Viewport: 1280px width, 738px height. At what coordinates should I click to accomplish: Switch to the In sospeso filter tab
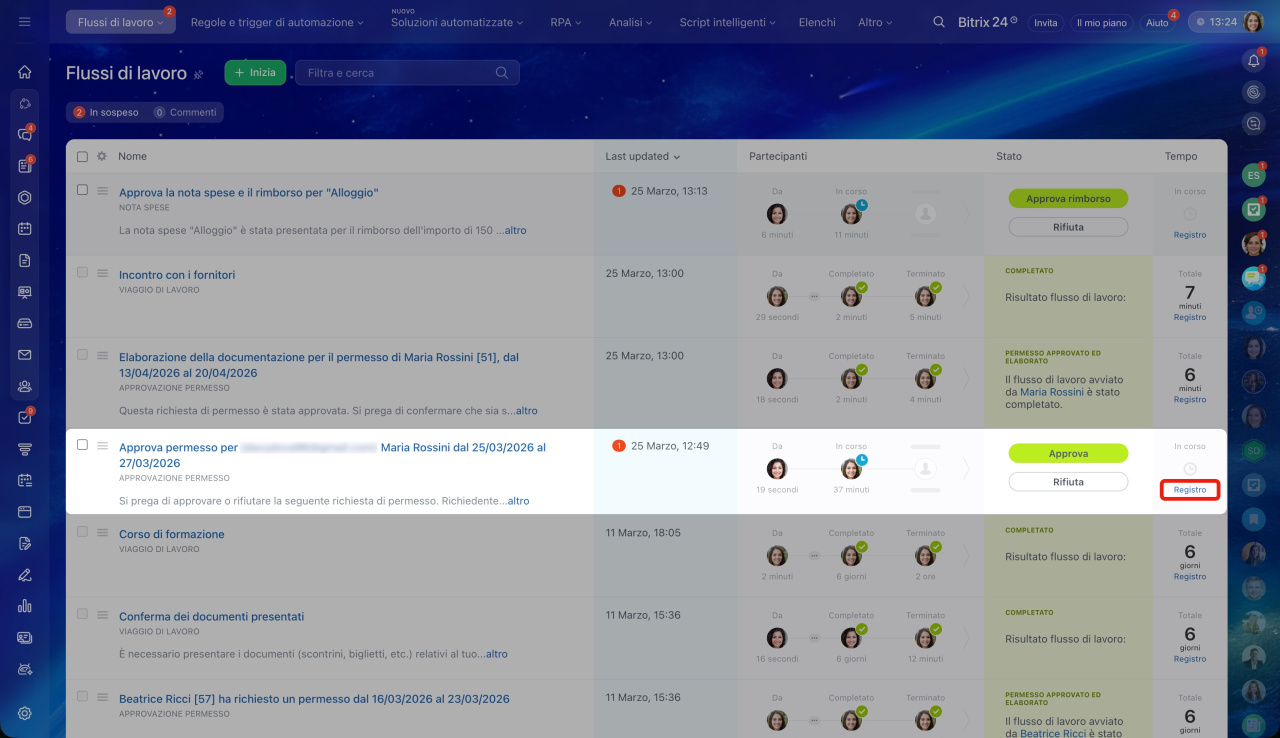[x=106, y=113]
